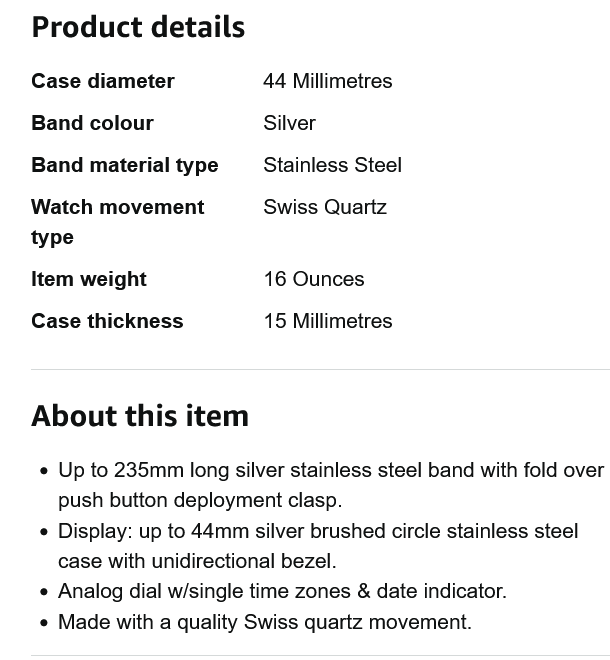Select the Band colour label
Viewport: 610px width, 660px height.
[92, 123]
